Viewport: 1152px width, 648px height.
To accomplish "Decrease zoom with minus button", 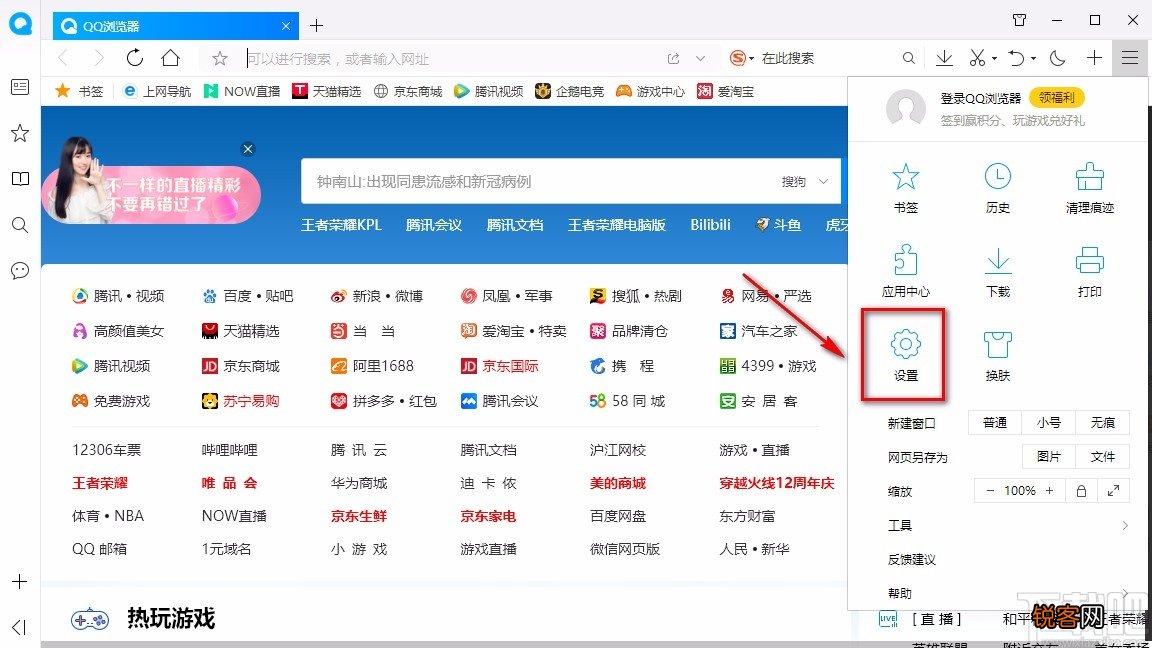I will point(990,490).
